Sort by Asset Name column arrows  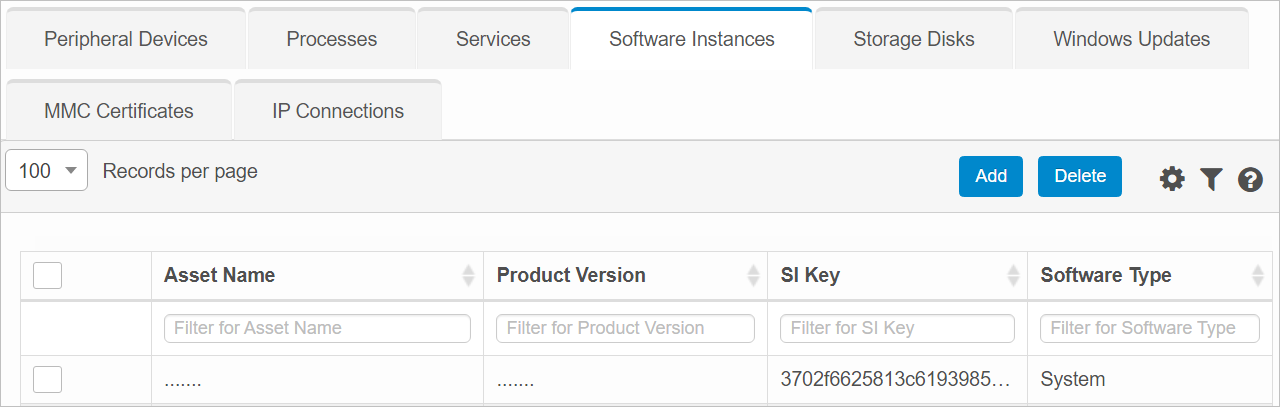point(468,276)
